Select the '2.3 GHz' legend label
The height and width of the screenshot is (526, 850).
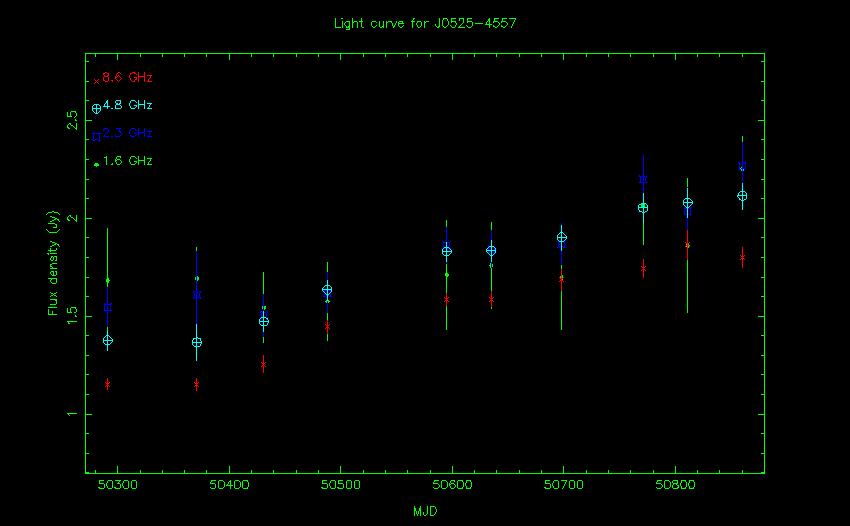(127, 133)
